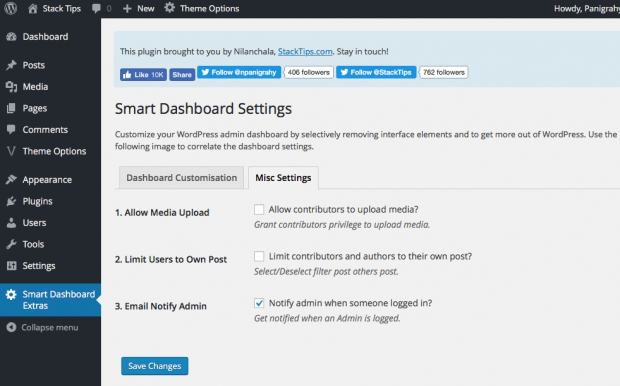
Task: Click the Settings sliders icon in sidebar
Action: pos(11,266)
